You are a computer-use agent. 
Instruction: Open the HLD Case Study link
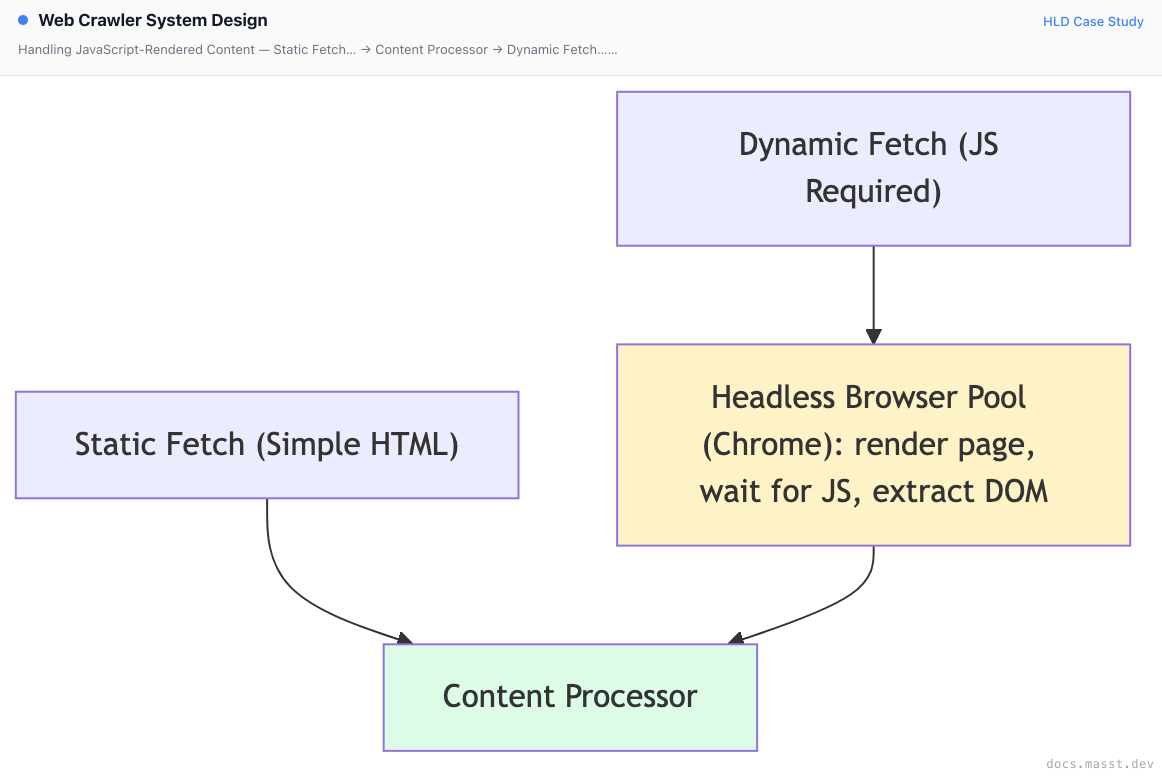1093,21
